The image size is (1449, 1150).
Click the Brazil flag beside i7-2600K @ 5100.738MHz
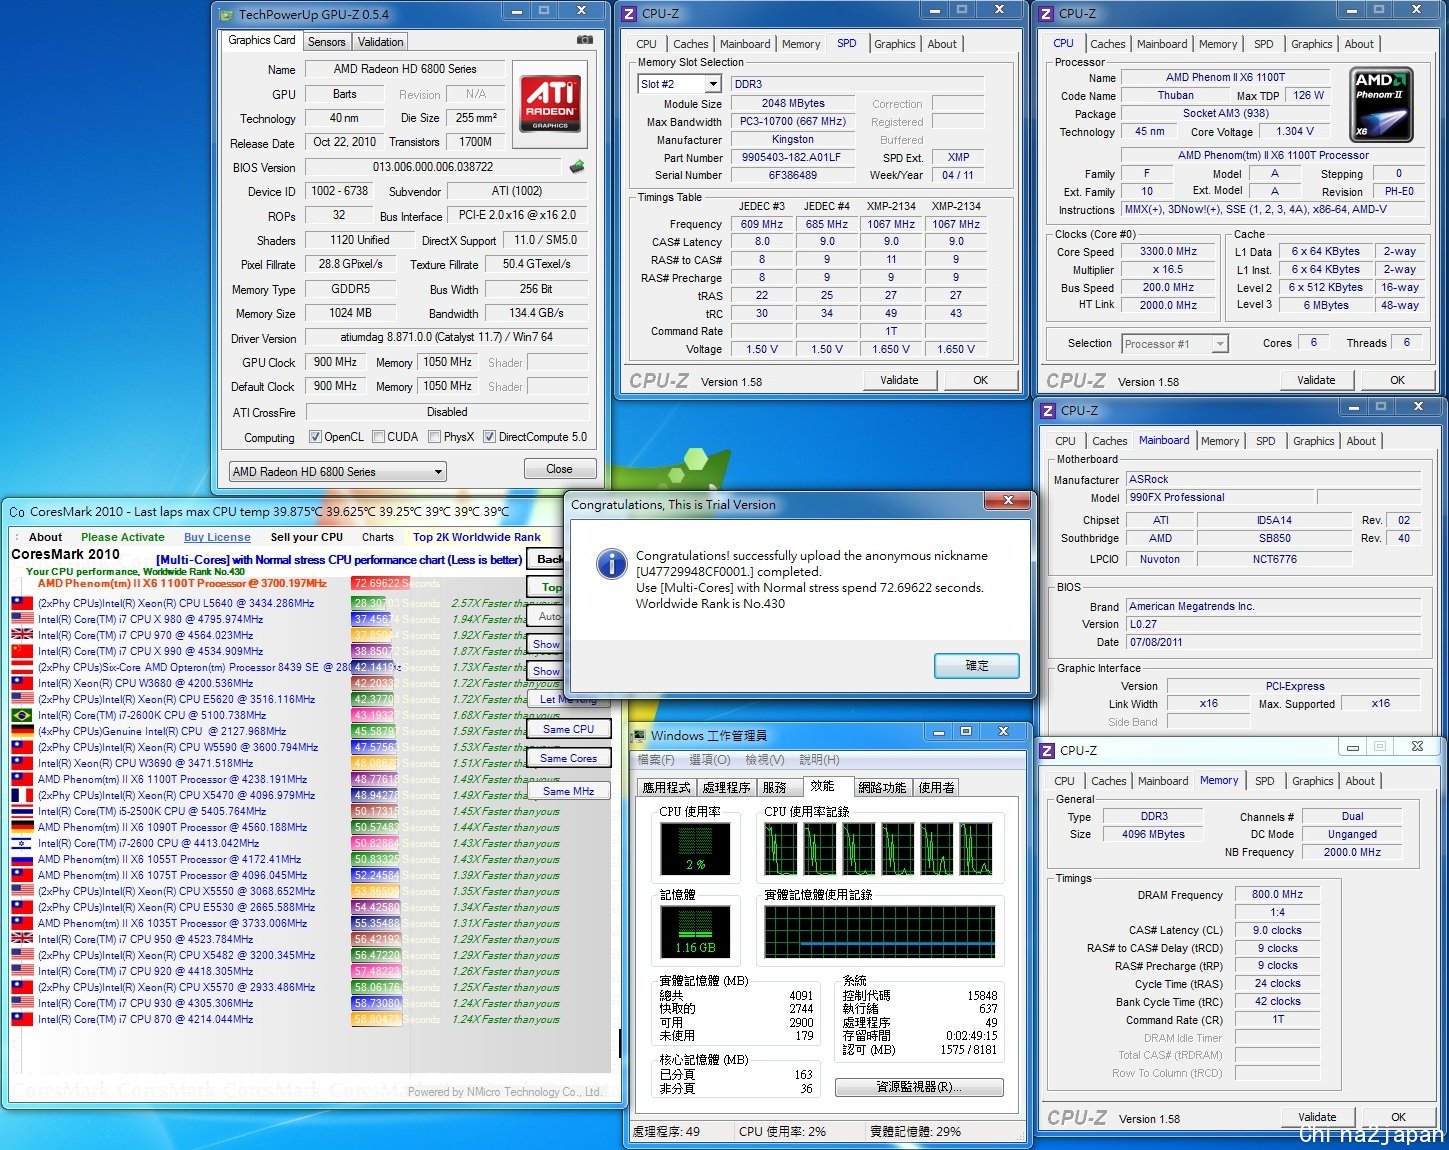pos(22,715)
